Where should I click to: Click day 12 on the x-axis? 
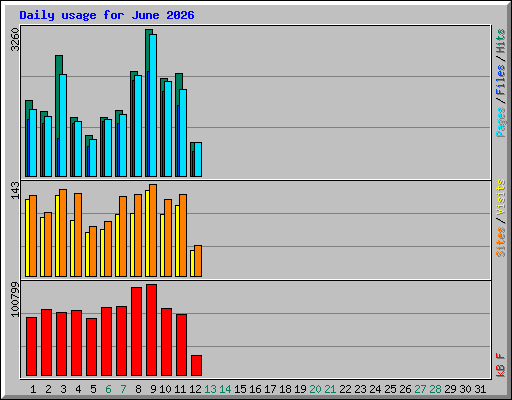[195, 389]
